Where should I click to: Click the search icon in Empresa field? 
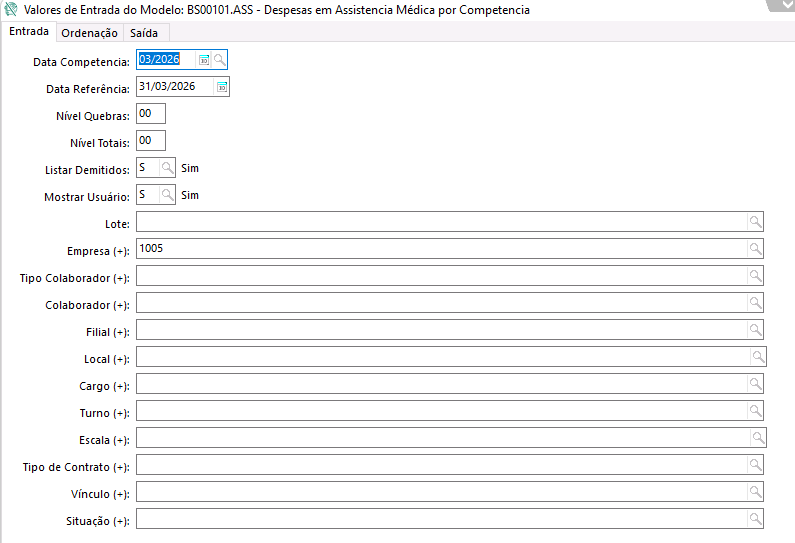756,249
